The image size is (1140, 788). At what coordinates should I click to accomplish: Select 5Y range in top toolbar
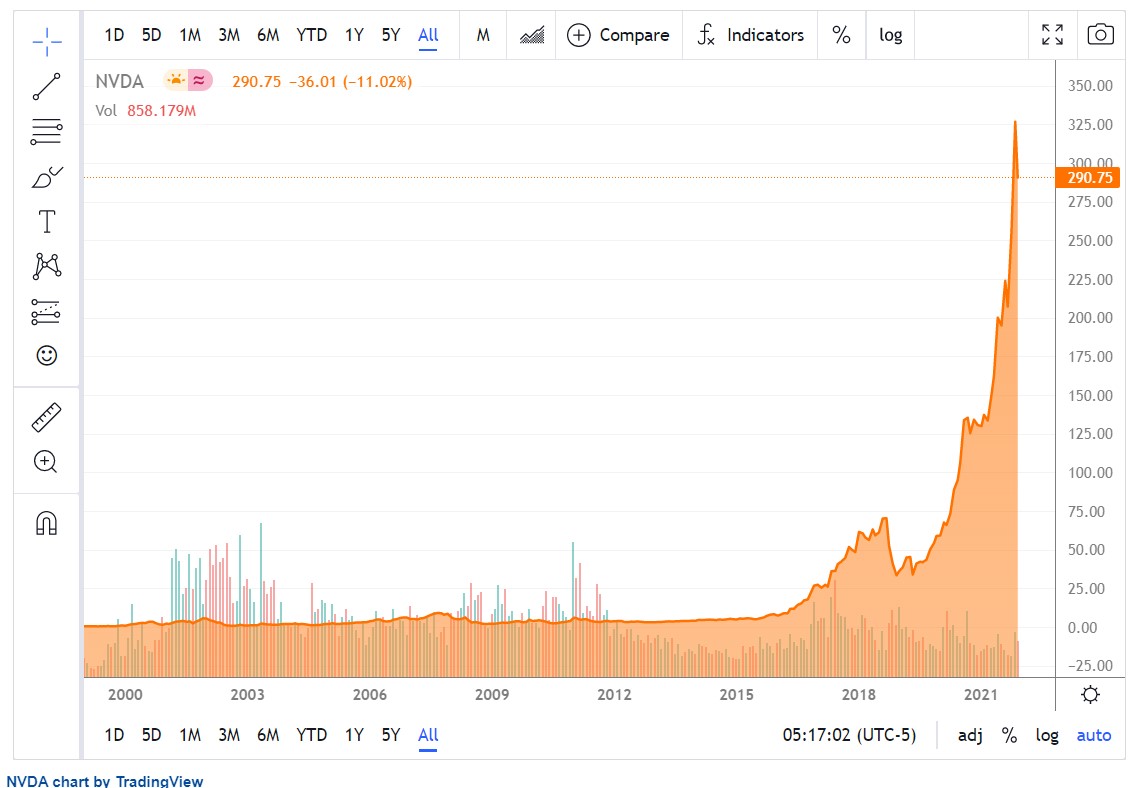[391, 35]
